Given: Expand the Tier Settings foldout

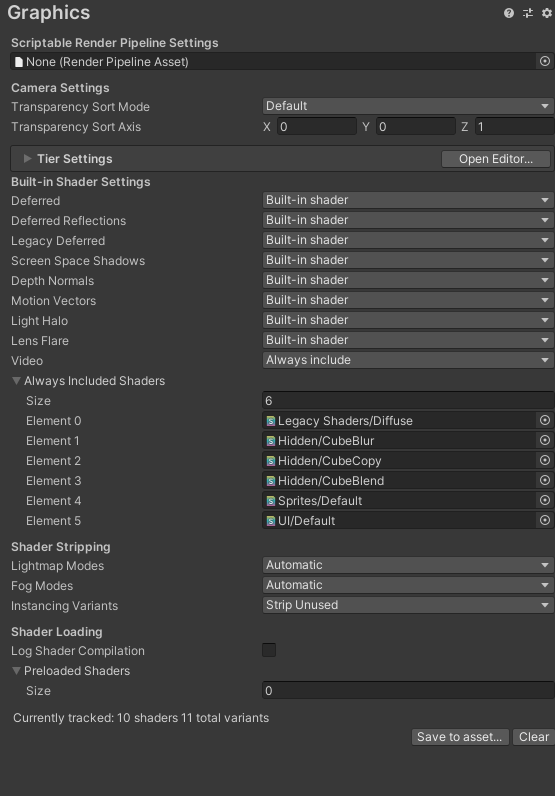Looking at the screenshot, I should point(27,159).
